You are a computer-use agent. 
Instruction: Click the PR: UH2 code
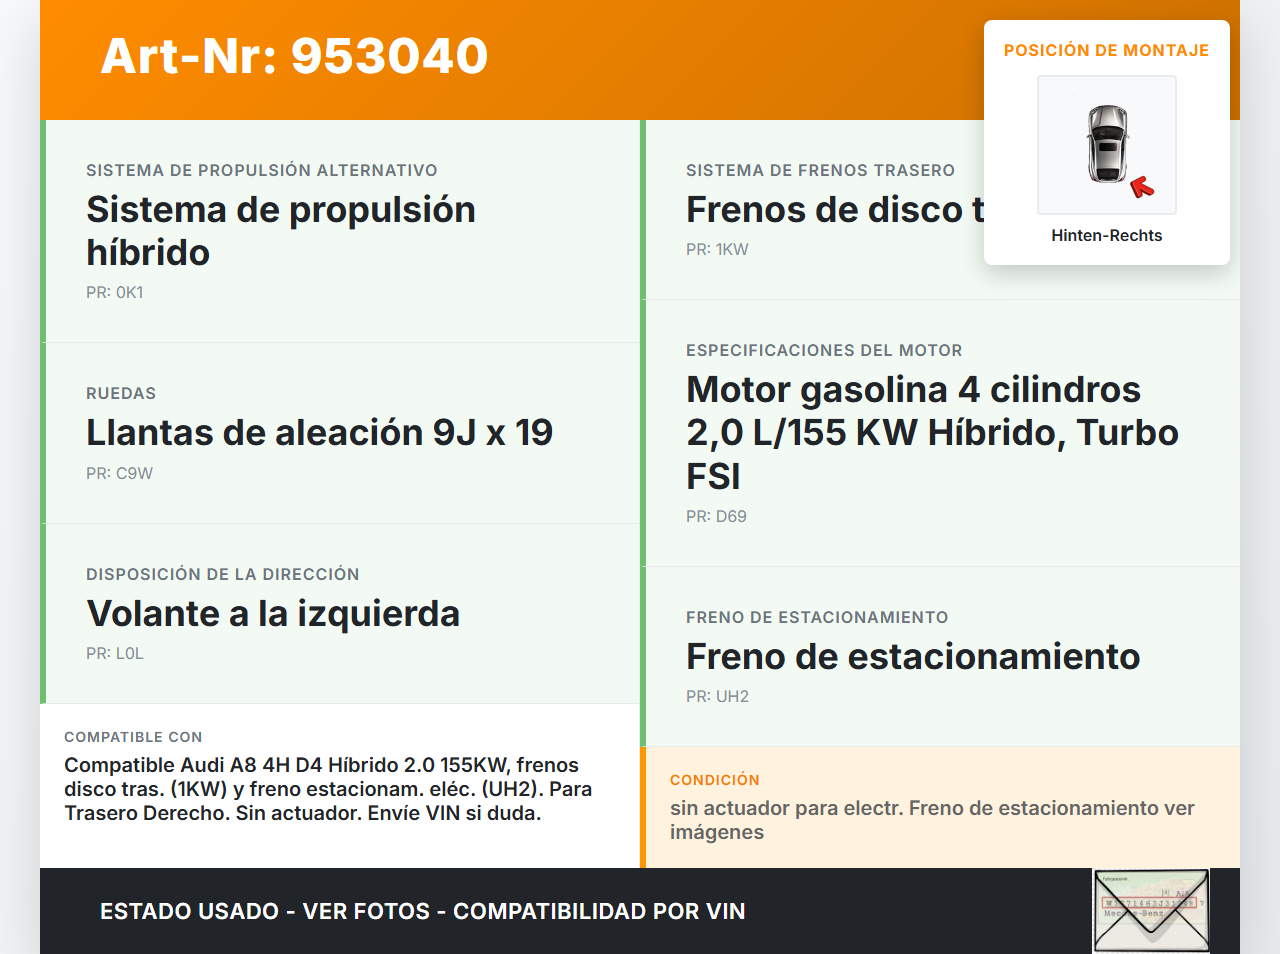click(717, 696)
